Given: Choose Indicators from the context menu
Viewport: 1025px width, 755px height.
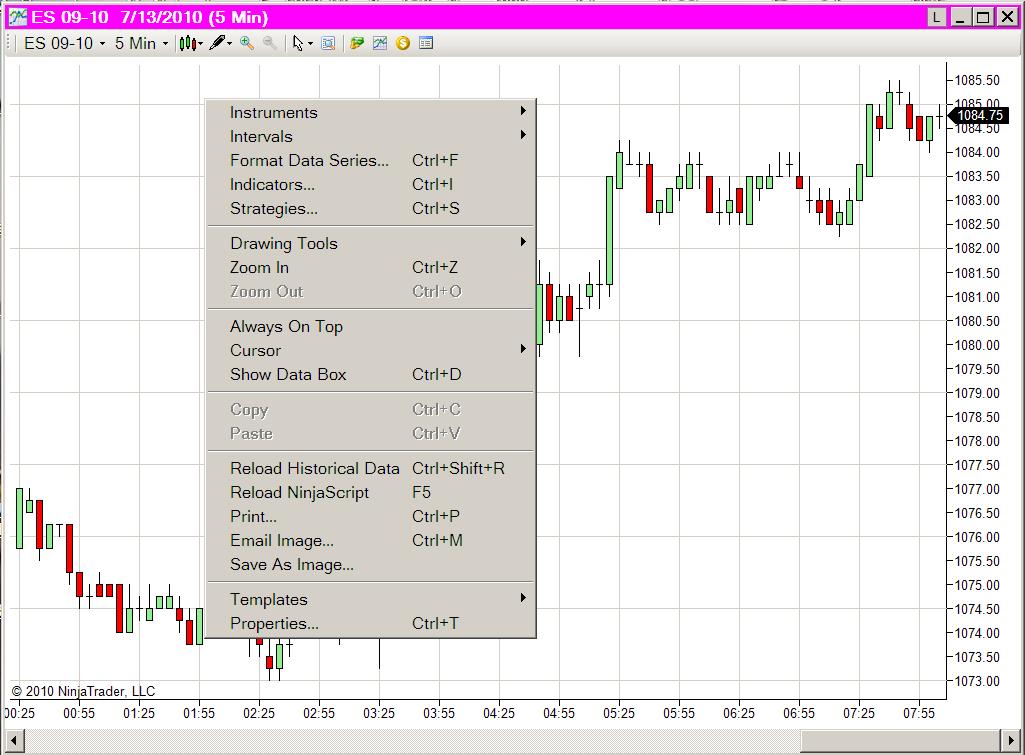Looking at the screenshot, I should (x=371, y=184).
